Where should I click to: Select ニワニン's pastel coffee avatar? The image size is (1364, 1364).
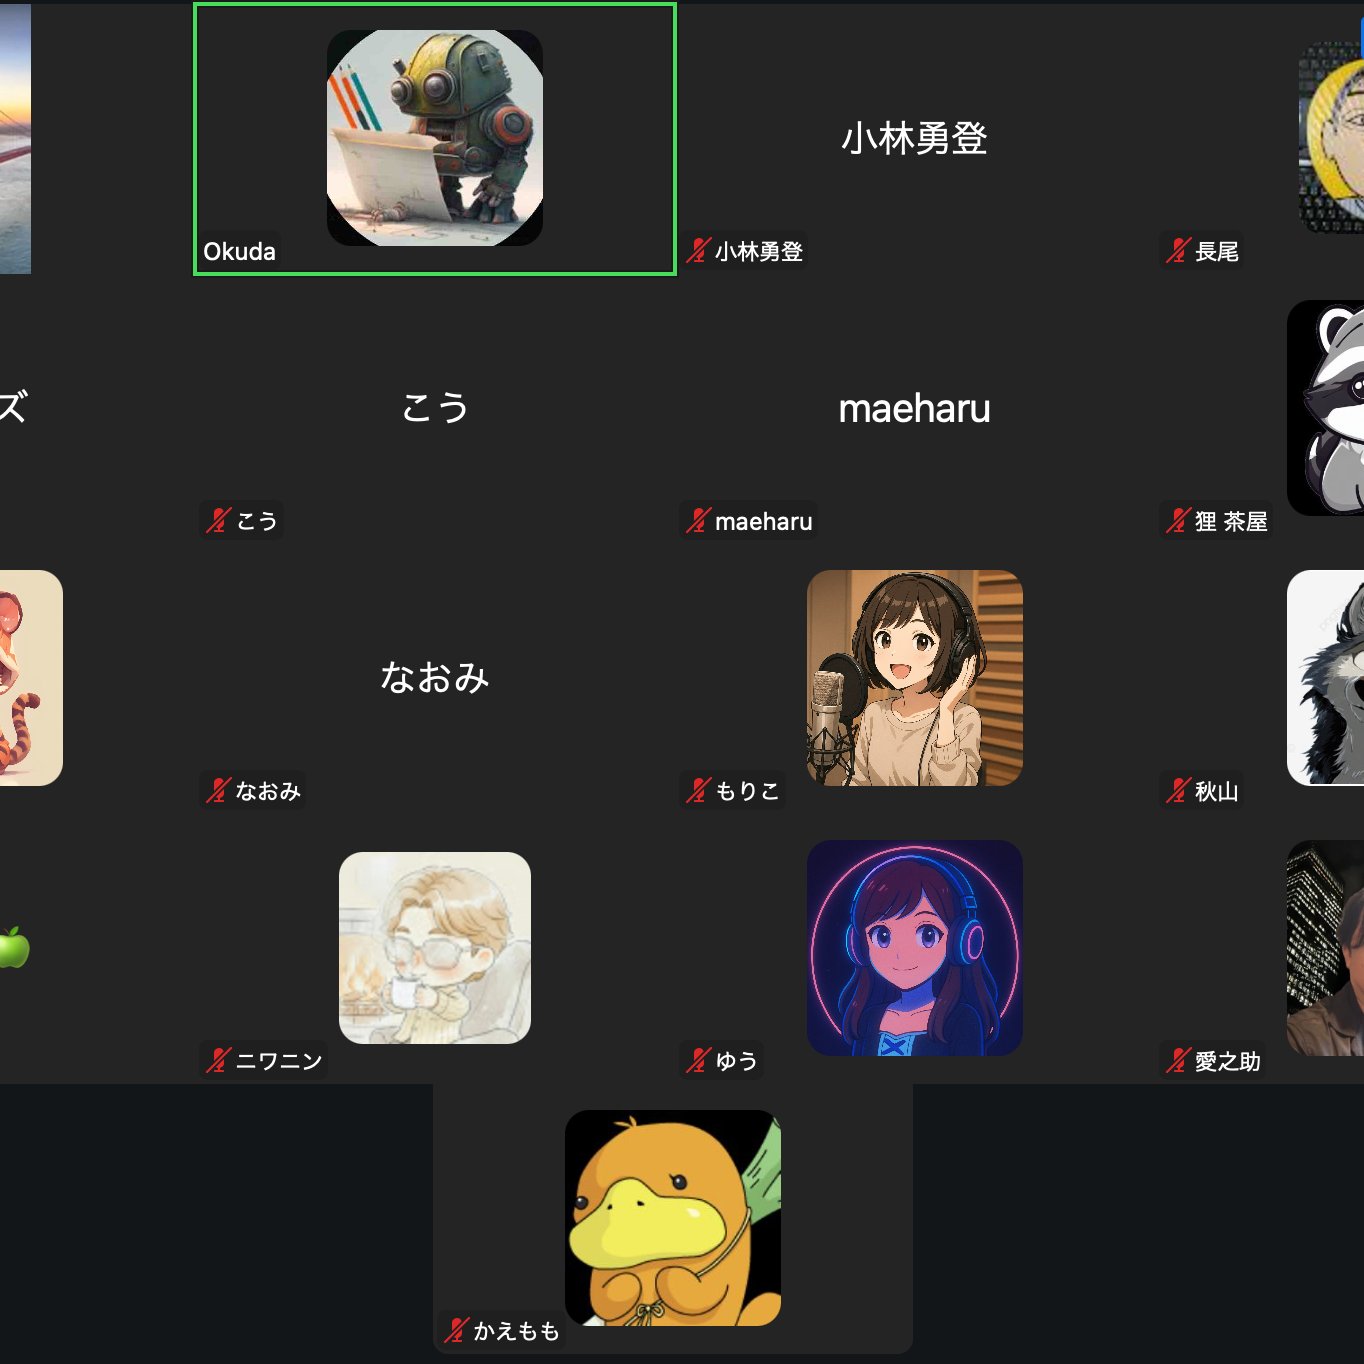click(x=435, y=948)
